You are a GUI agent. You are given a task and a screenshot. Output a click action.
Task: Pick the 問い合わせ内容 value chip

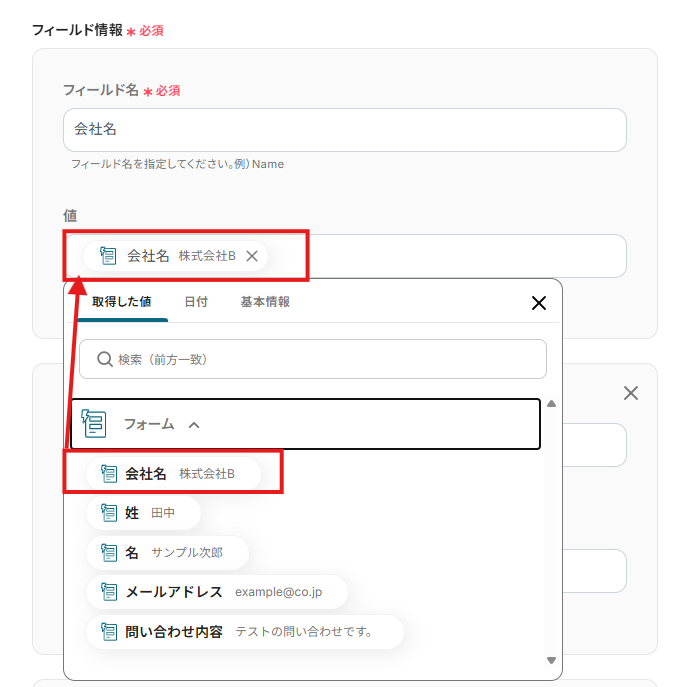[246, 631]
